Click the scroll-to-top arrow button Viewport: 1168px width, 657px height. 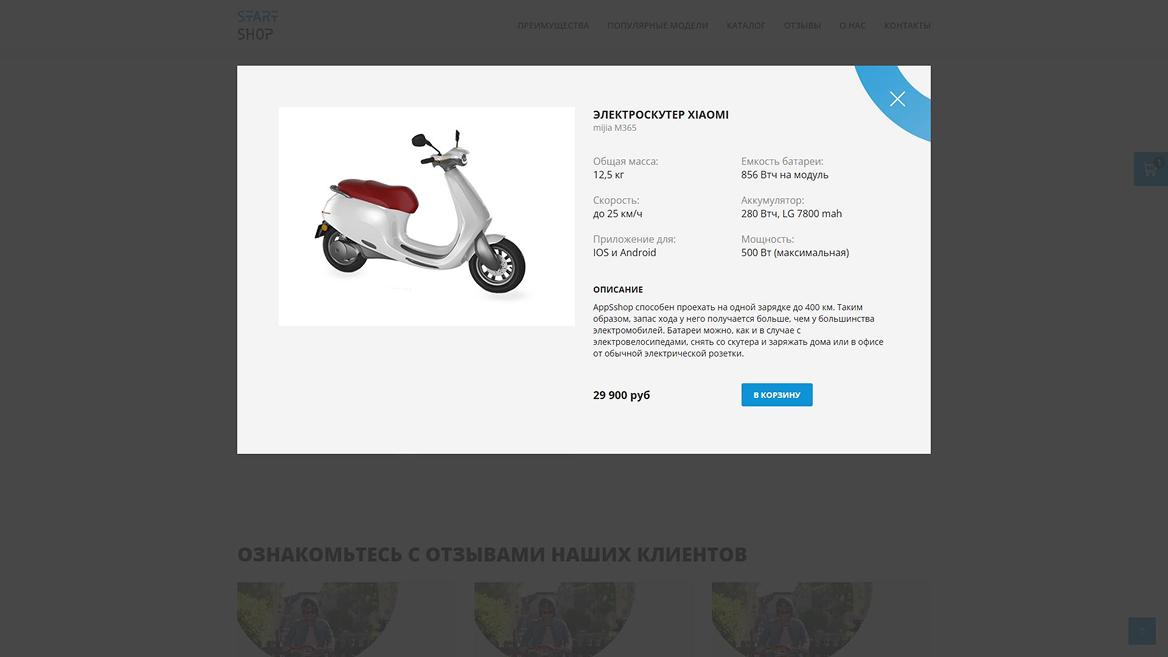click(x=1142, y=631)
